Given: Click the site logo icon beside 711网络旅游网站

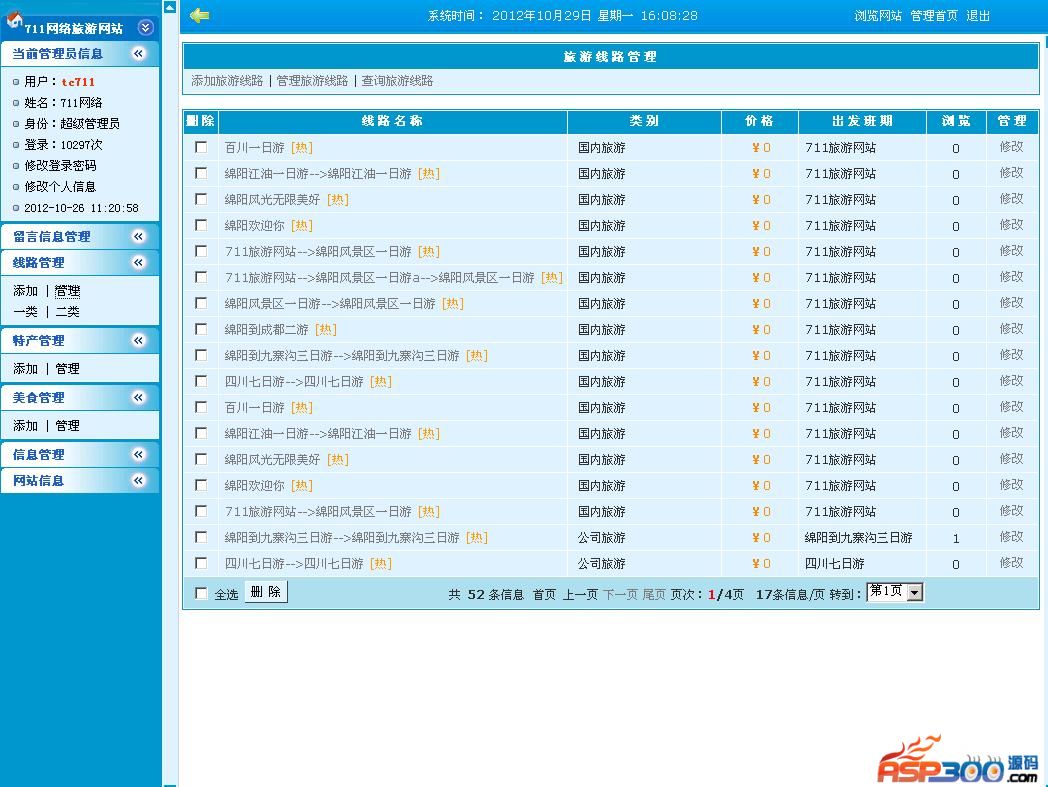Looking at the screenshot, I should (13, 21).
